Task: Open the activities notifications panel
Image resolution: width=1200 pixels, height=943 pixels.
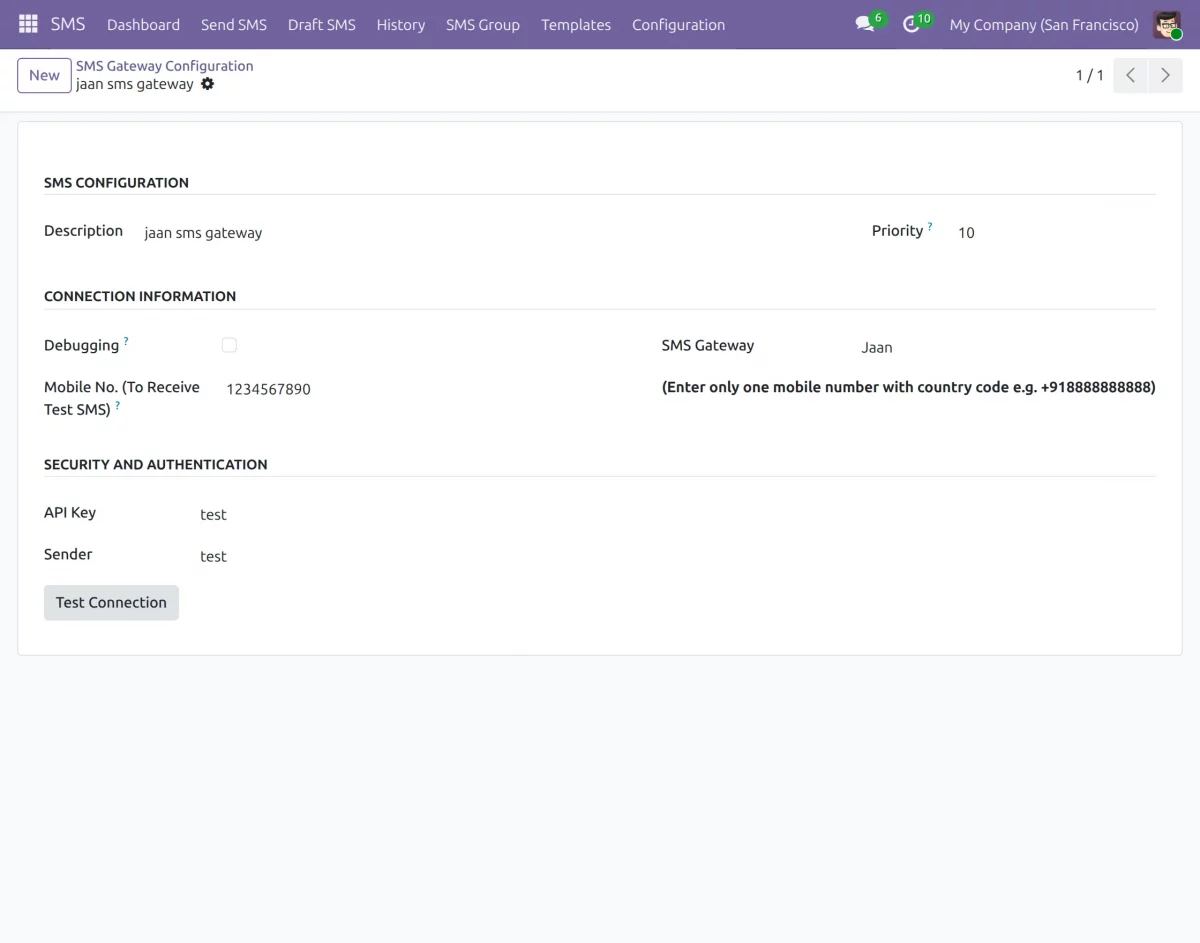Action: coord(911,23)
